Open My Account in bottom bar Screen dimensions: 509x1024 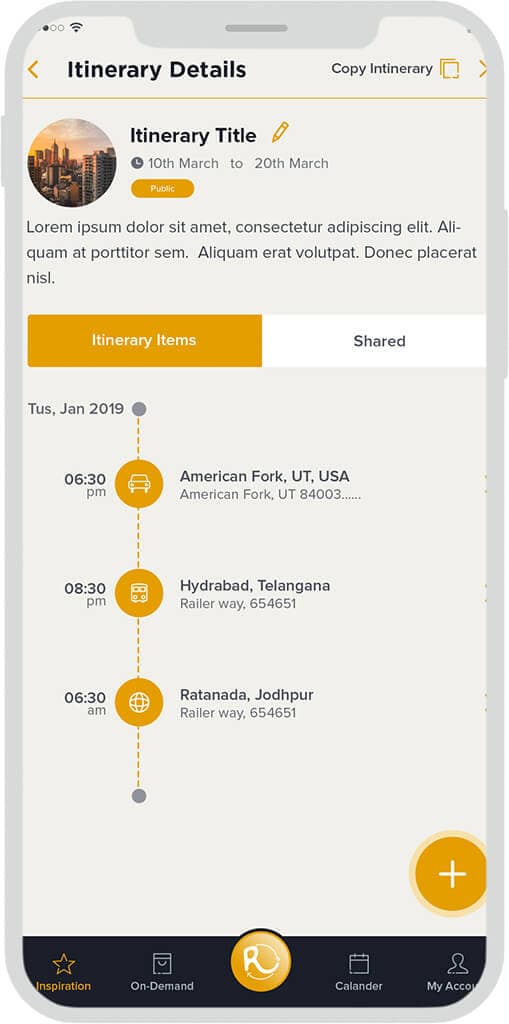[x=456, y=972]
